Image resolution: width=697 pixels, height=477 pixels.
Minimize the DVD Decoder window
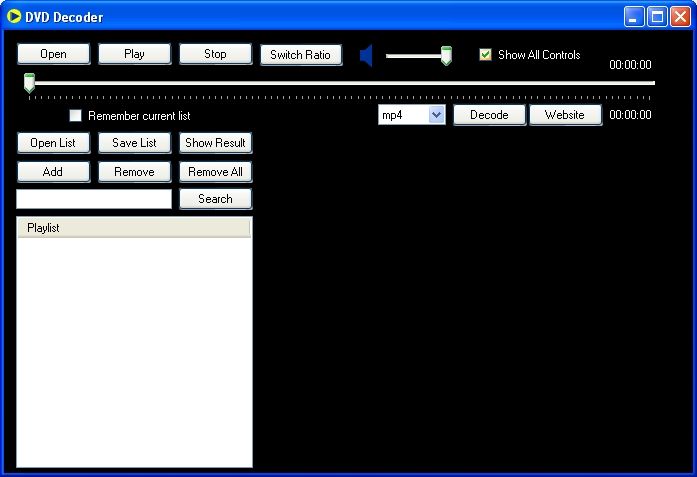(x=634, y=17)
